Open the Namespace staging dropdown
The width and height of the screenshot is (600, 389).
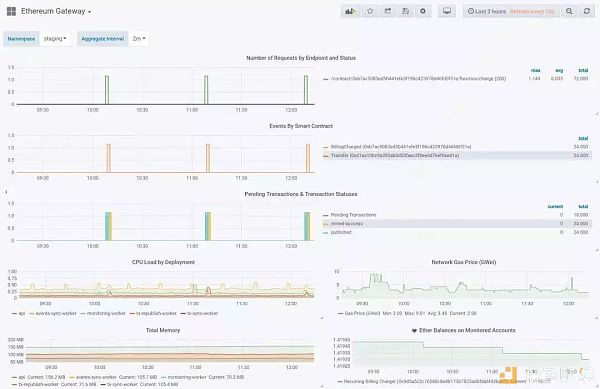55,39
